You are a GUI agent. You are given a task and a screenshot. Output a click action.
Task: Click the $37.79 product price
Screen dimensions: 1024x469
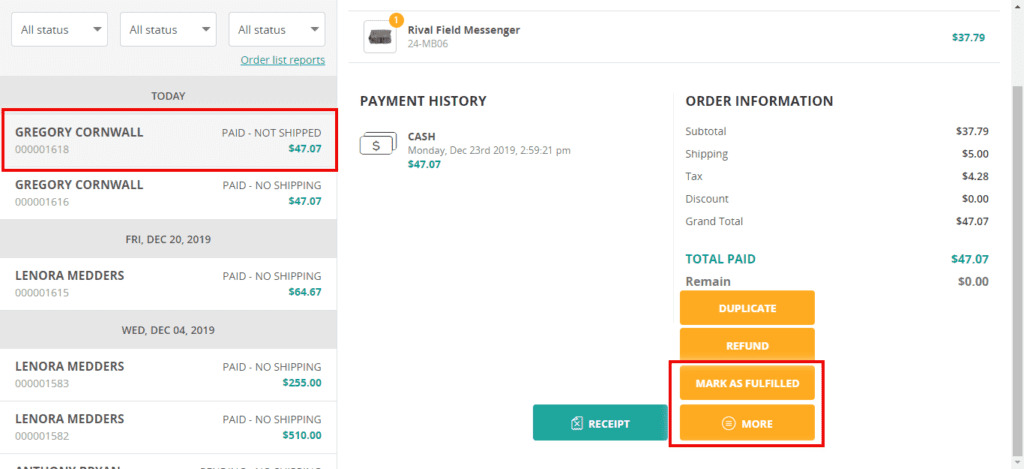pyautogui.click(x=968, y=37)
